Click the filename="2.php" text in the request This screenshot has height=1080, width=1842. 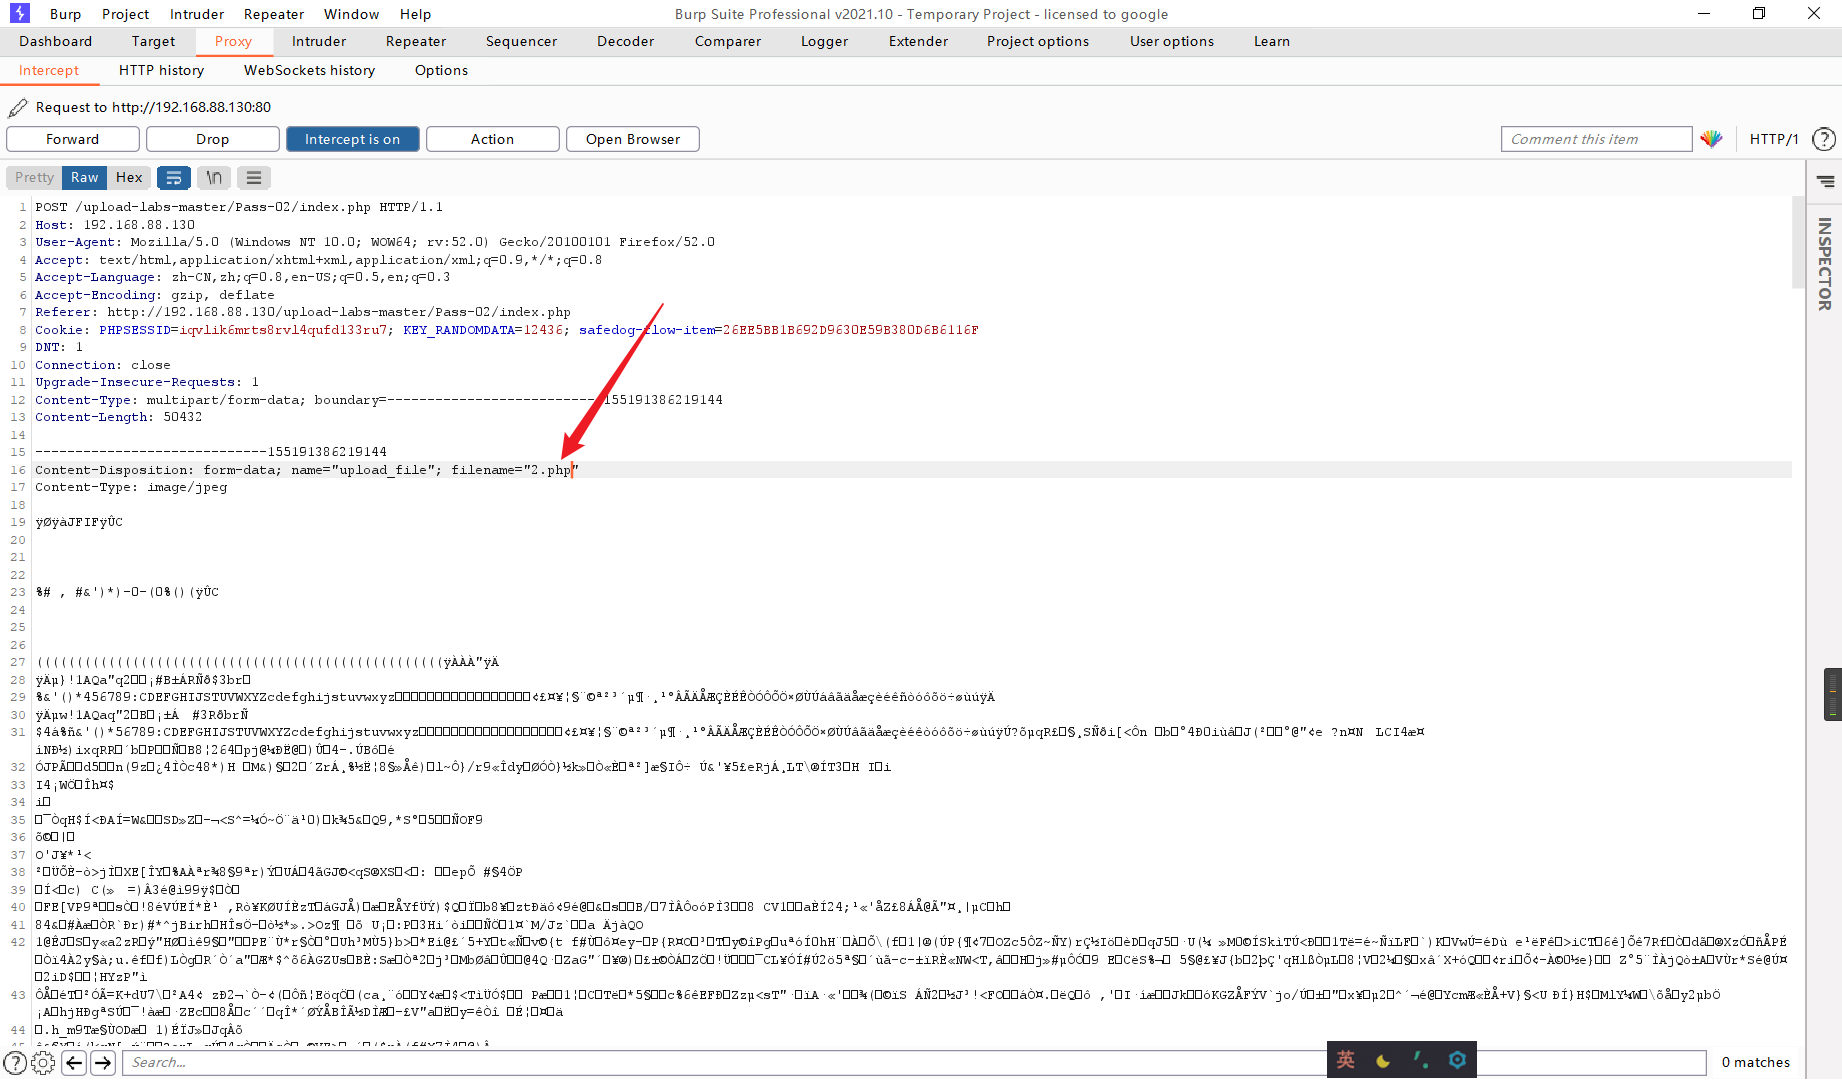tap(515, 470)
